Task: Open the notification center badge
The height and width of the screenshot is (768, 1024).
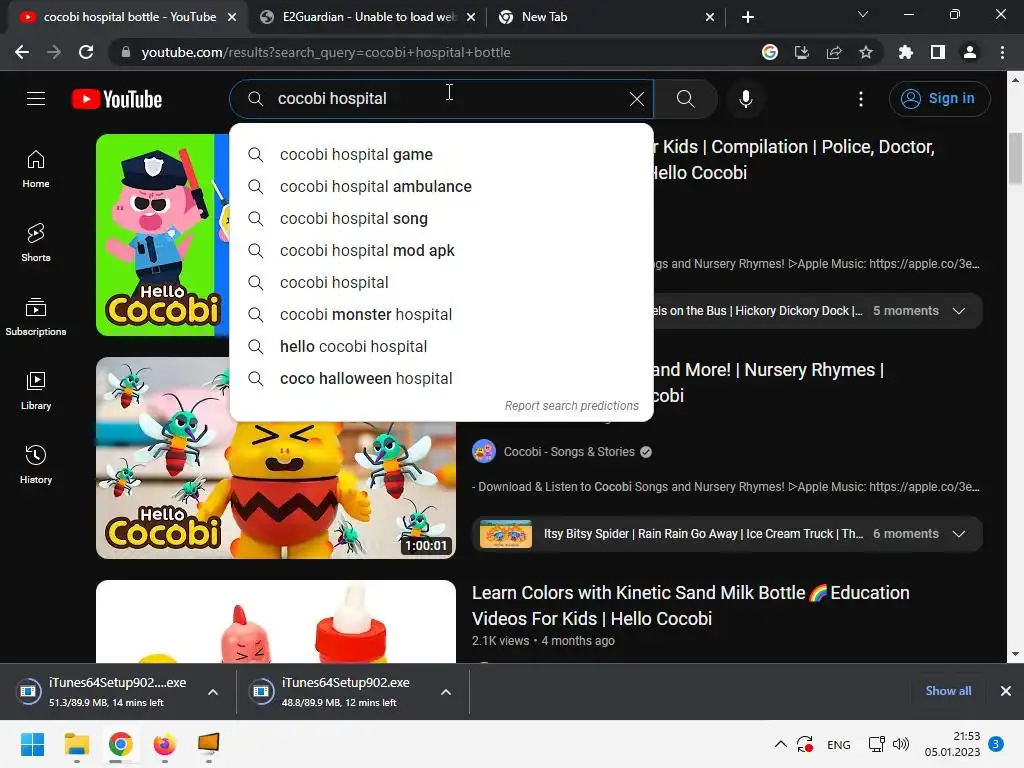Action: (996, 744)
